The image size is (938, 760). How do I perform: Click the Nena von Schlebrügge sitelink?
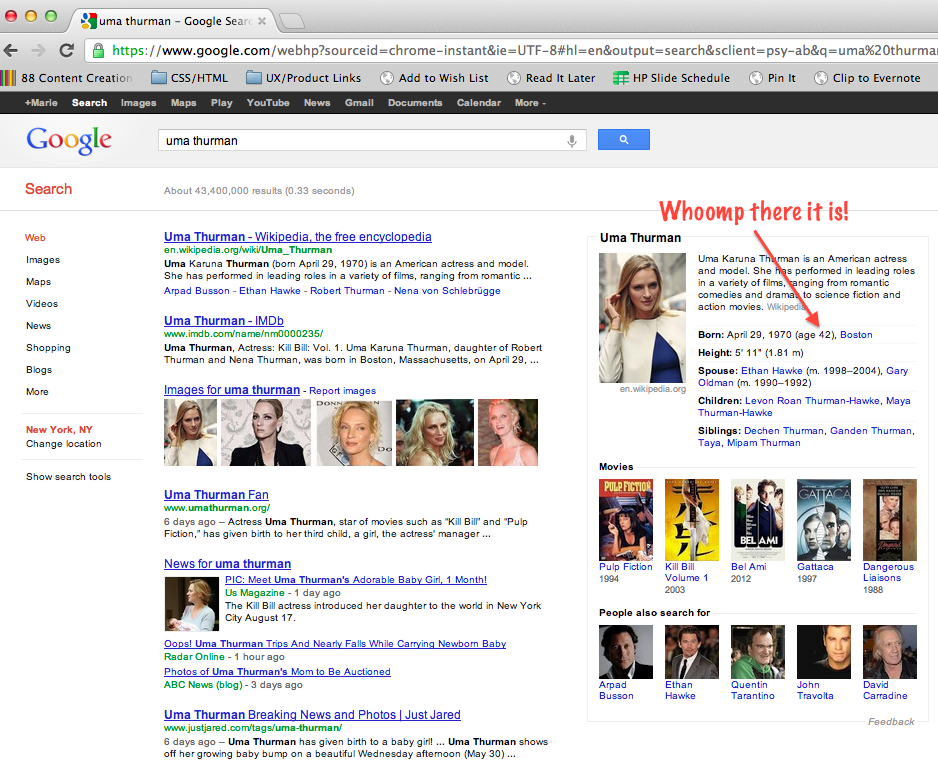[x=447, y=291]
